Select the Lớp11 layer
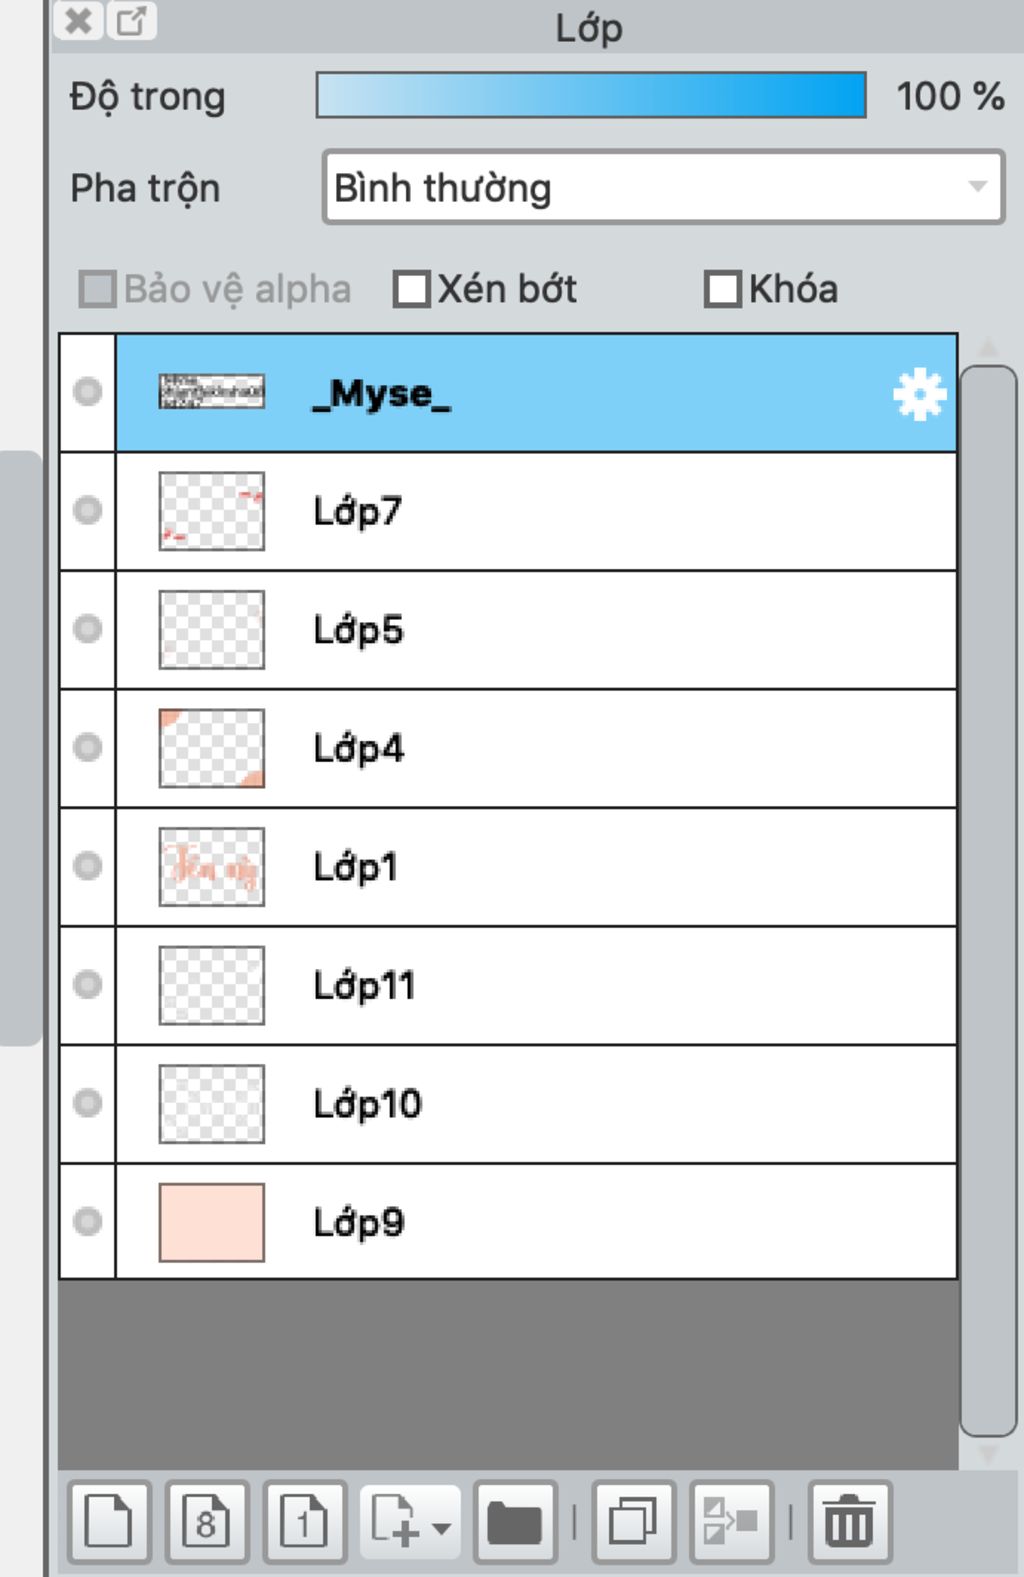The height and width of the screenshot is (1577, 1024). 537,985
